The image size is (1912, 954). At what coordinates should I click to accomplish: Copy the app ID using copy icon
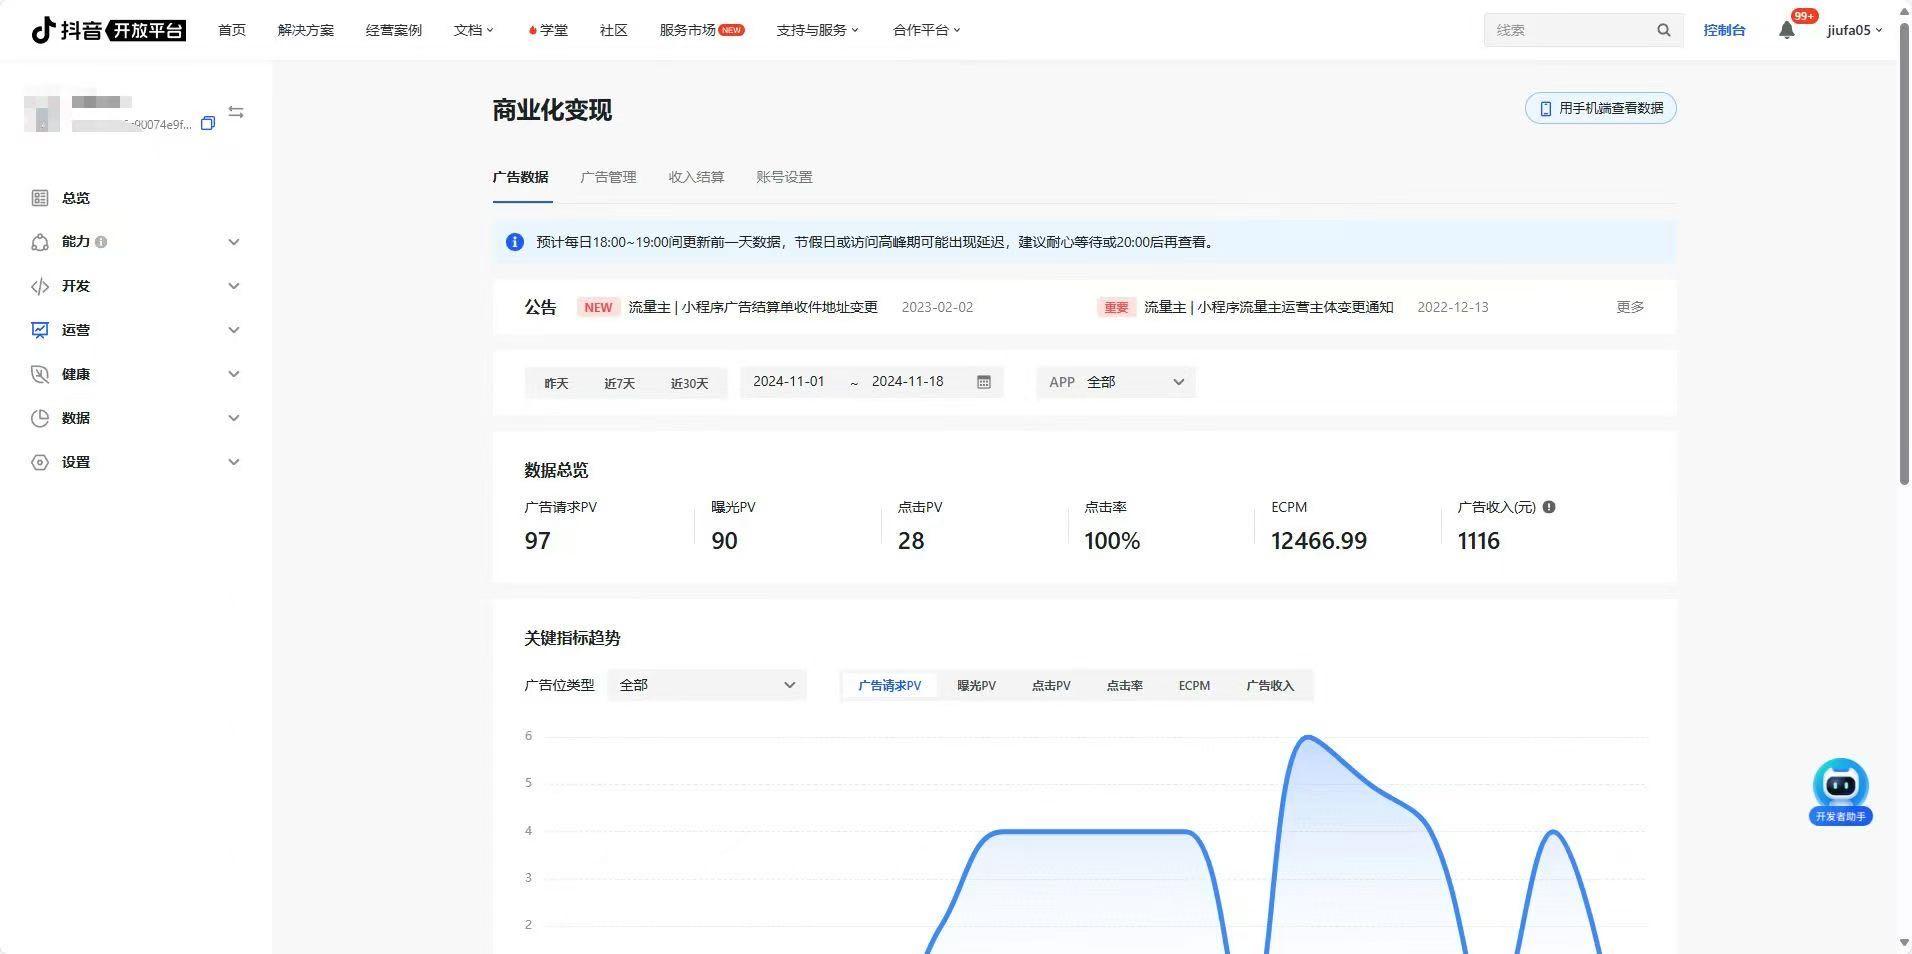pos(208,124)
